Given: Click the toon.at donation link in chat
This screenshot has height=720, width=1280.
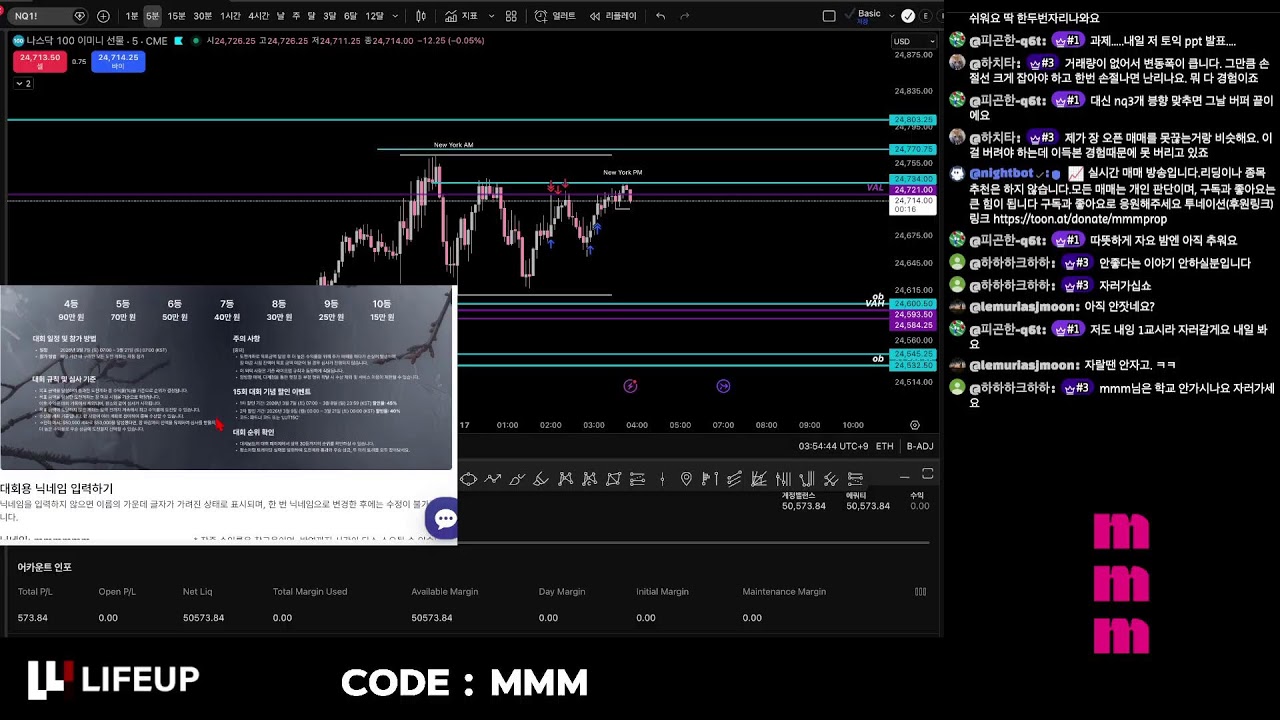Looking at the screenshot, I should (1080, 219).
